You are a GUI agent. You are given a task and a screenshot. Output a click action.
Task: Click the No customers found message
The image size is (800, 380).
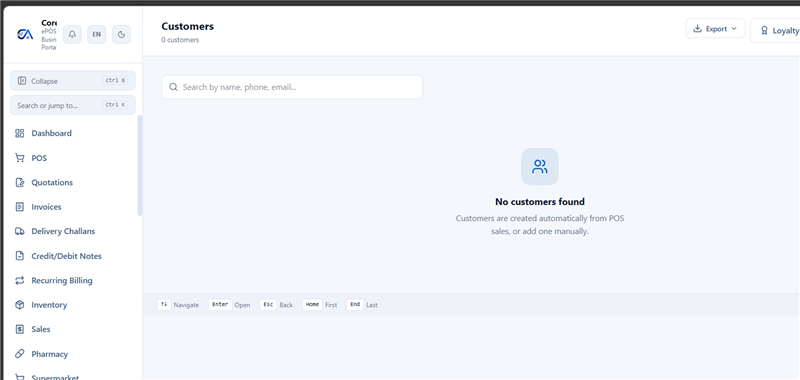[540, 202]
